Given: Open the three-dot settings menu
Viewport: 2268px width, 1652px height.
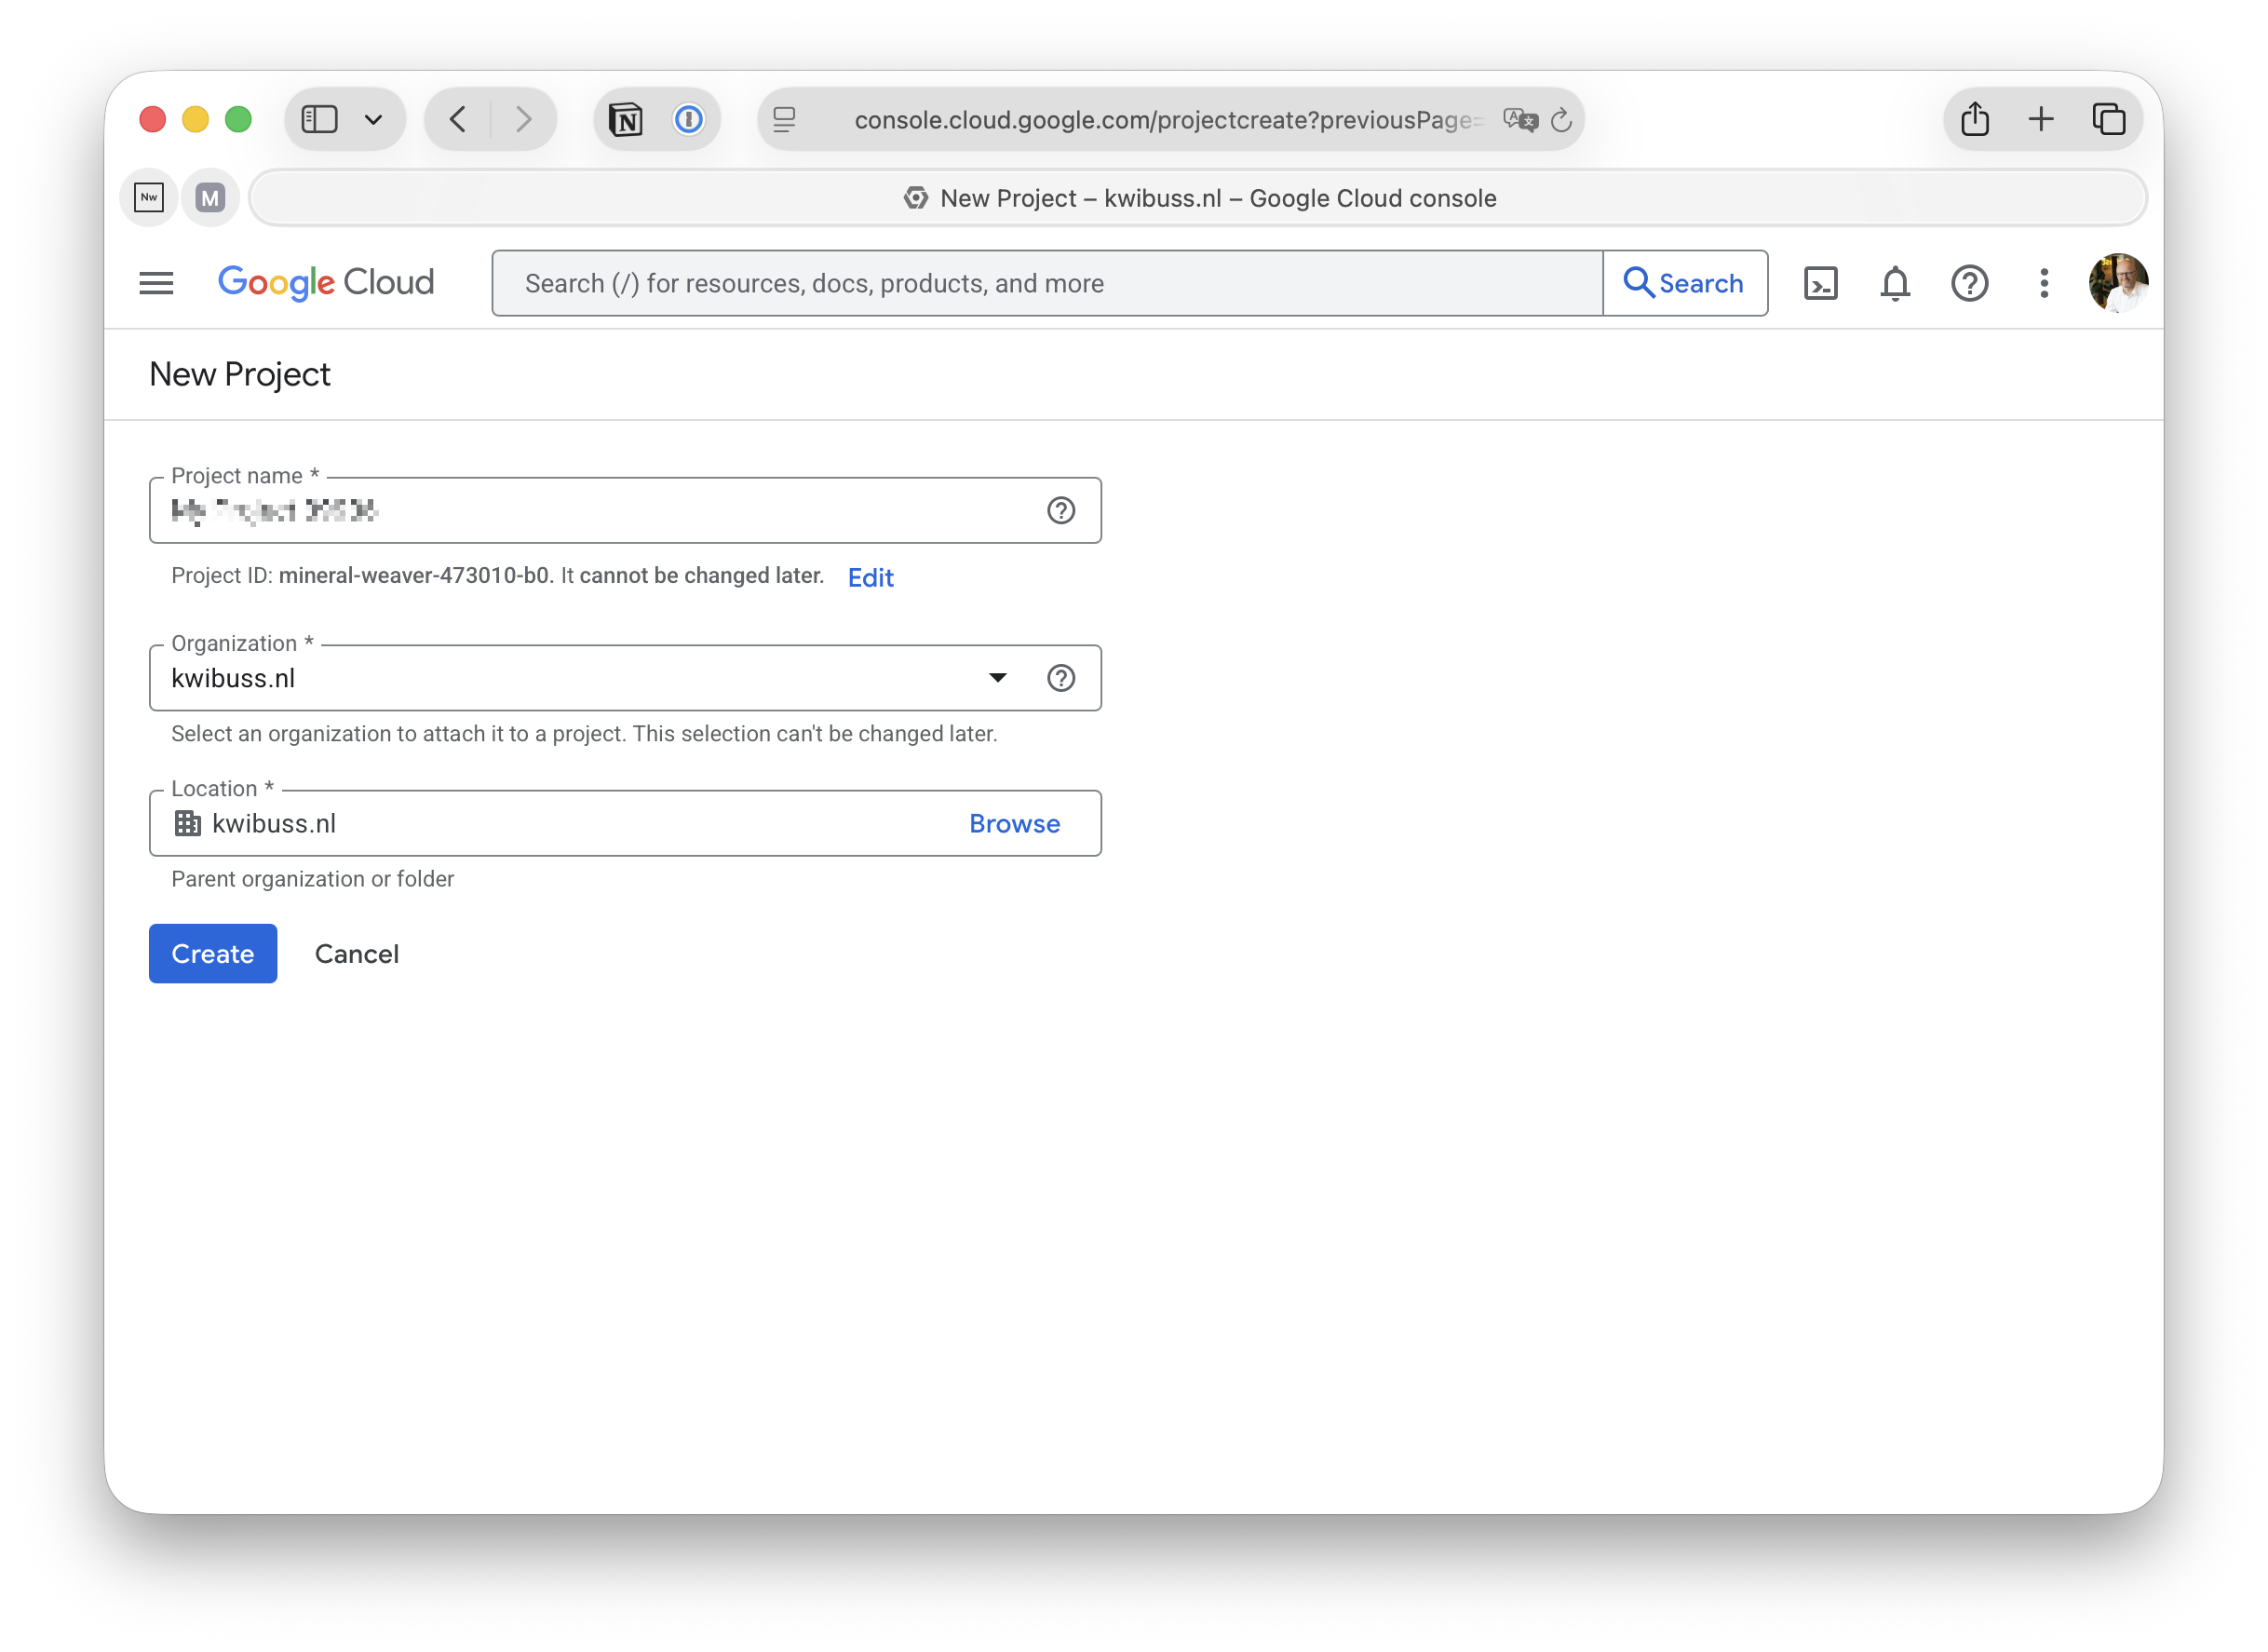Looking at the screenshot, I should point(2044,283).
